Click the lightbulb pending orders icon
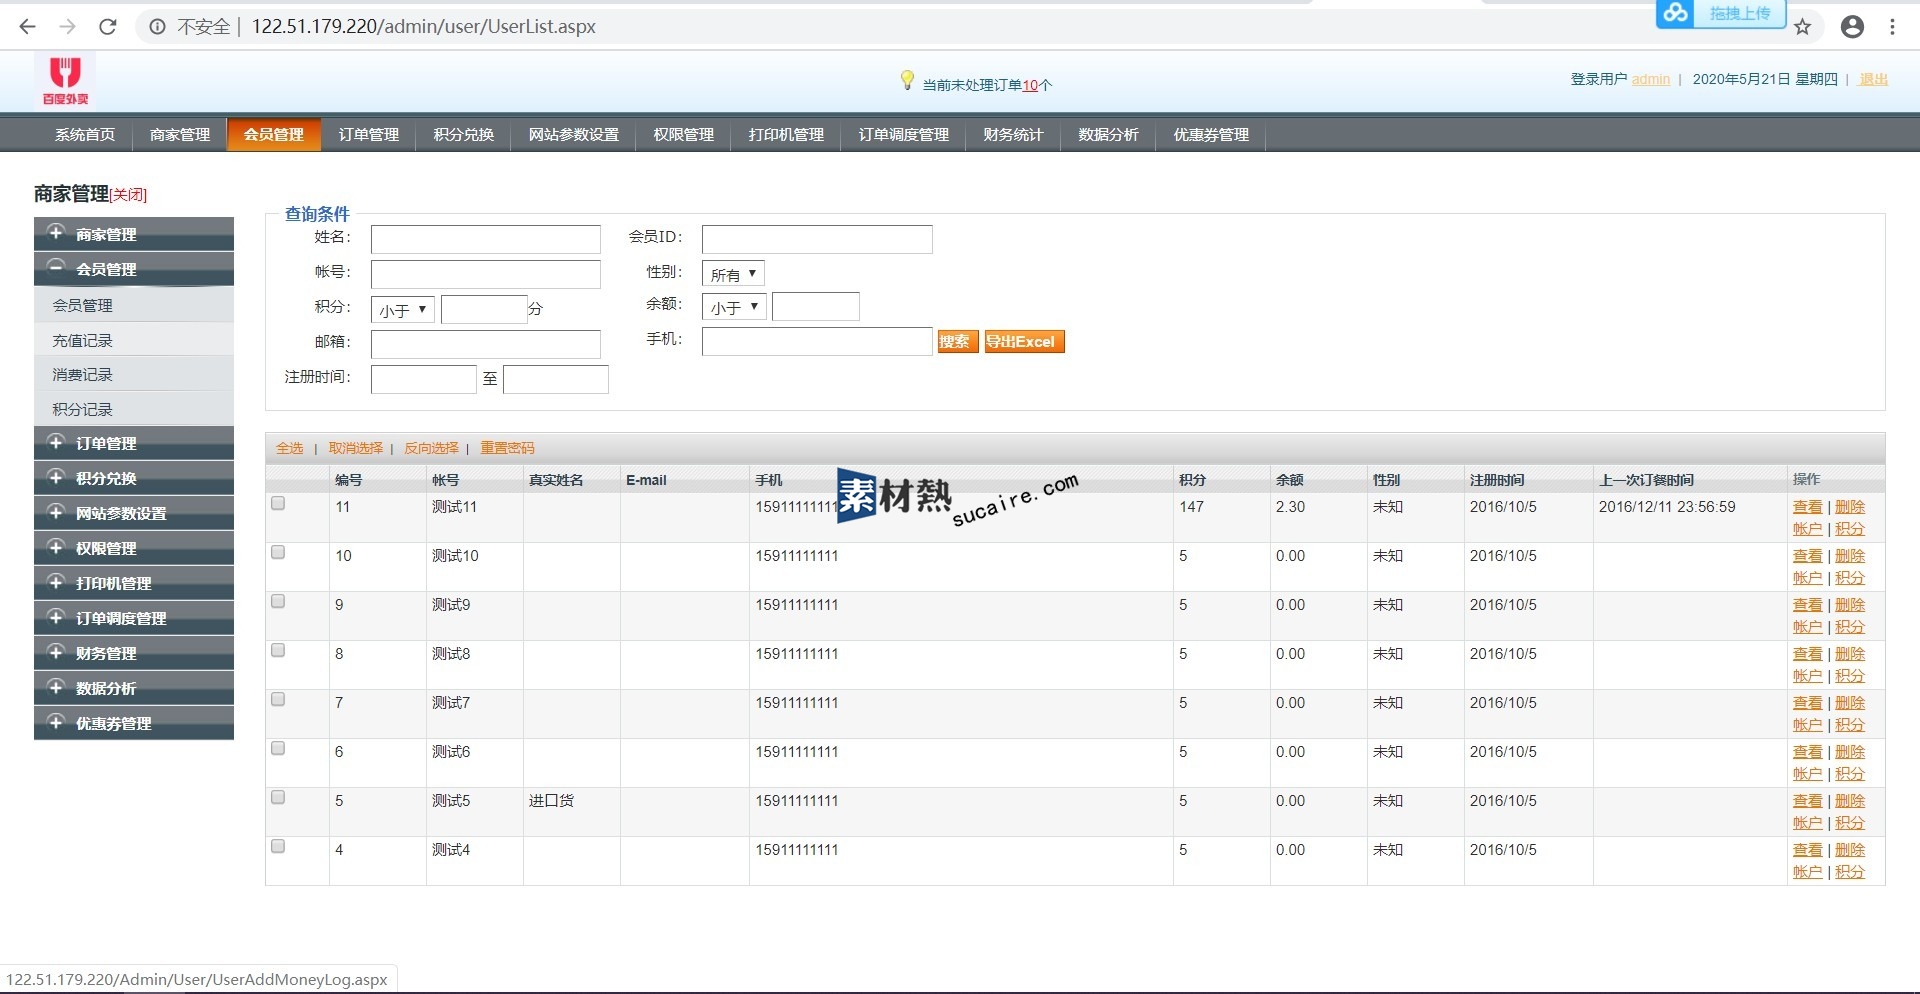This screenshot has height=994, width=1920. tap(907, 80)
